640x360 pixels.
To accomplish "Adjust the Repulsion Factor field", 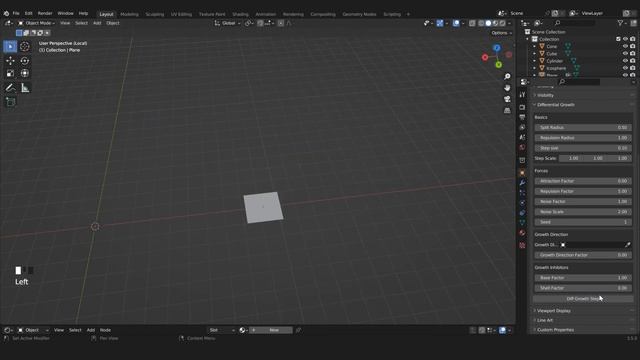I will (583, 191).
